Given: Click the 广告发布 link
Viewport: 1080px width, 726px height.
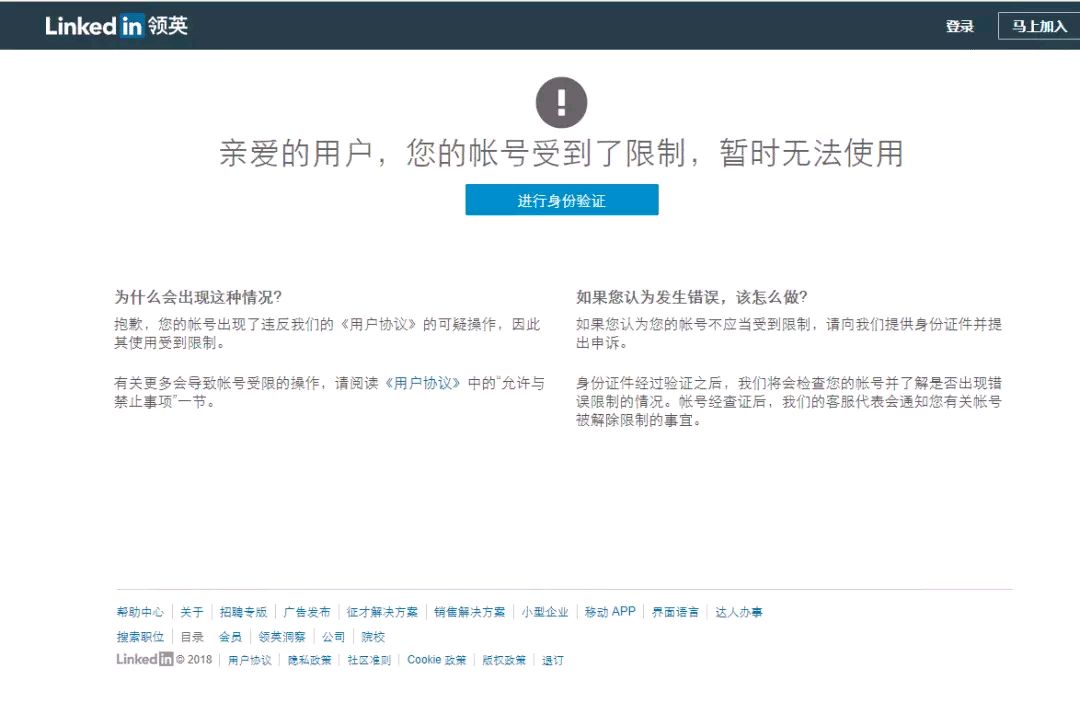Looking at the screenshot, I should tap(306, 611).
